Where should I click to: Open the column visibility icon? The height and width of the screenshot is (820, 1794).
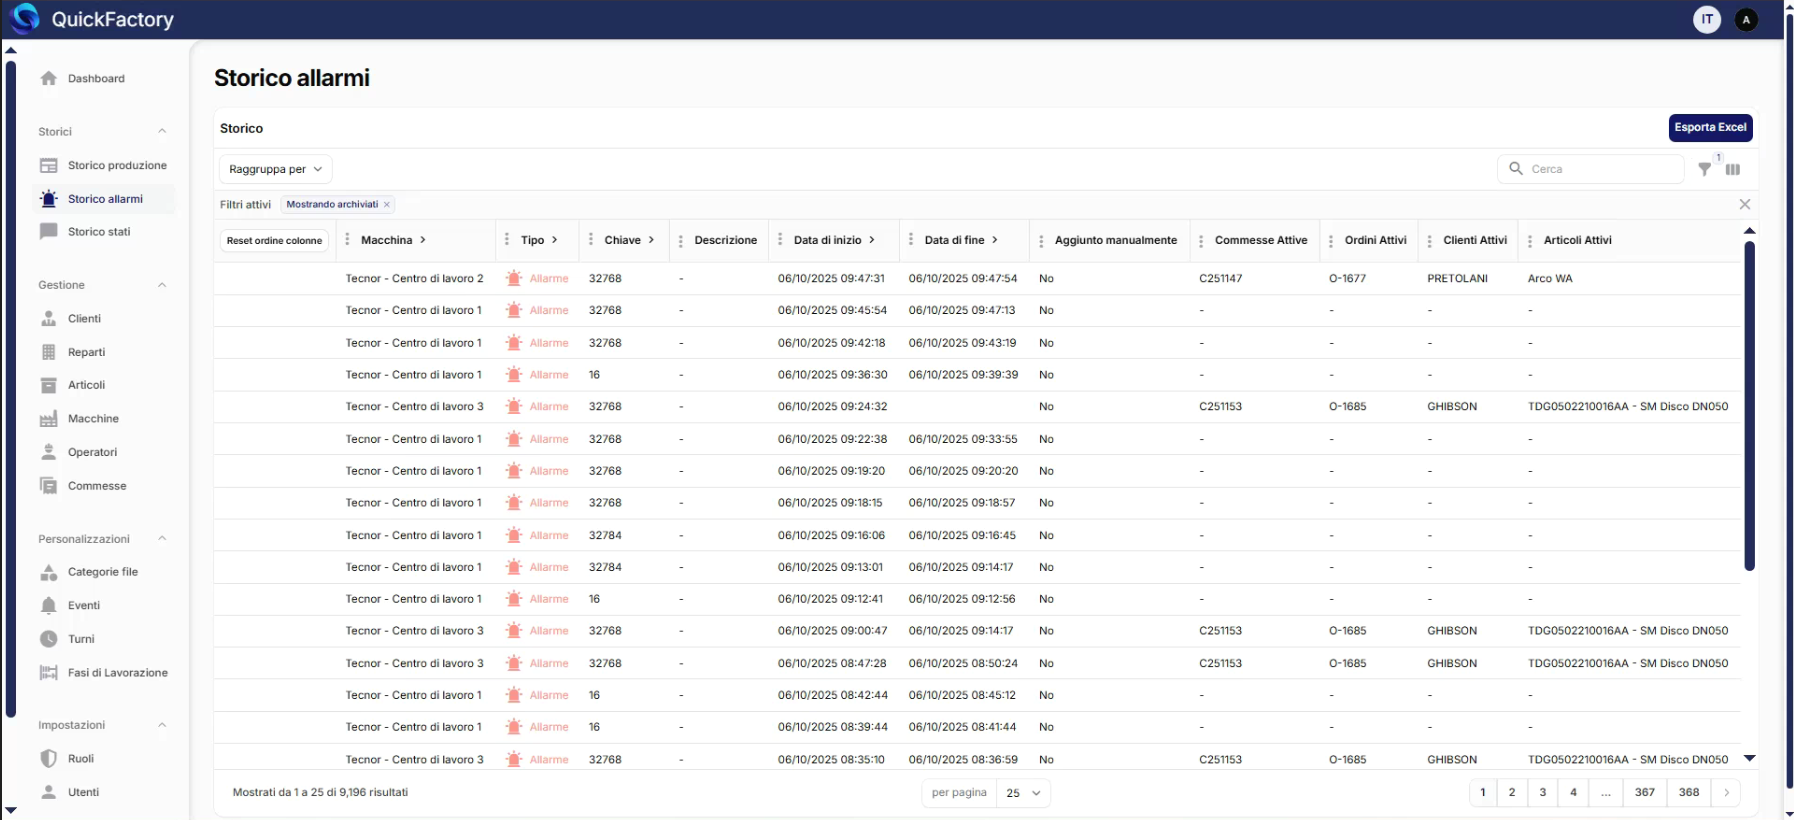tap(1733, 170)
